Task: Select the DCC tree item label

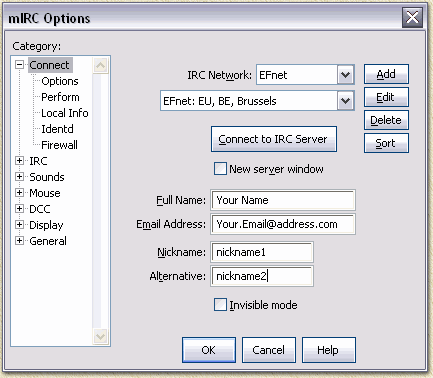Action: [40, 209]
